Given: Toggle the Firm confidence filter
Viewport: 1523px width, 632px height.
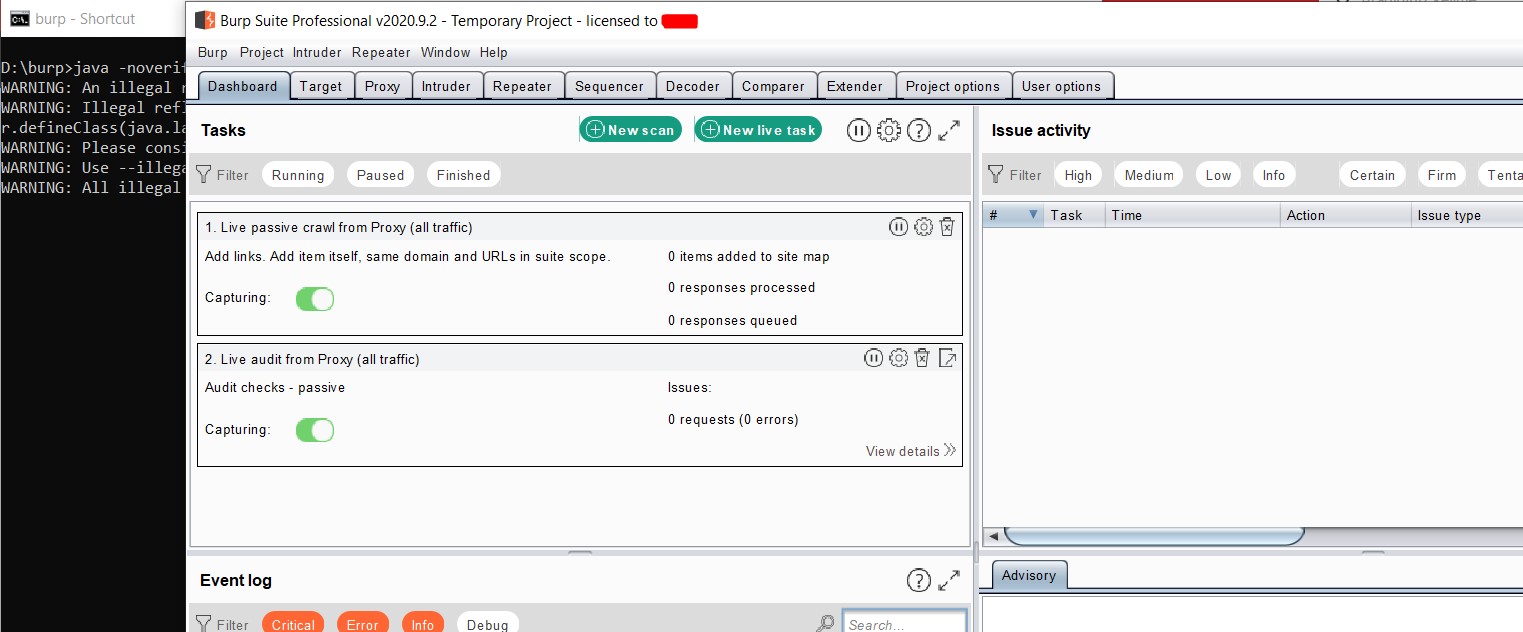Looking at the screenshot, I should tap(1441, 175).
